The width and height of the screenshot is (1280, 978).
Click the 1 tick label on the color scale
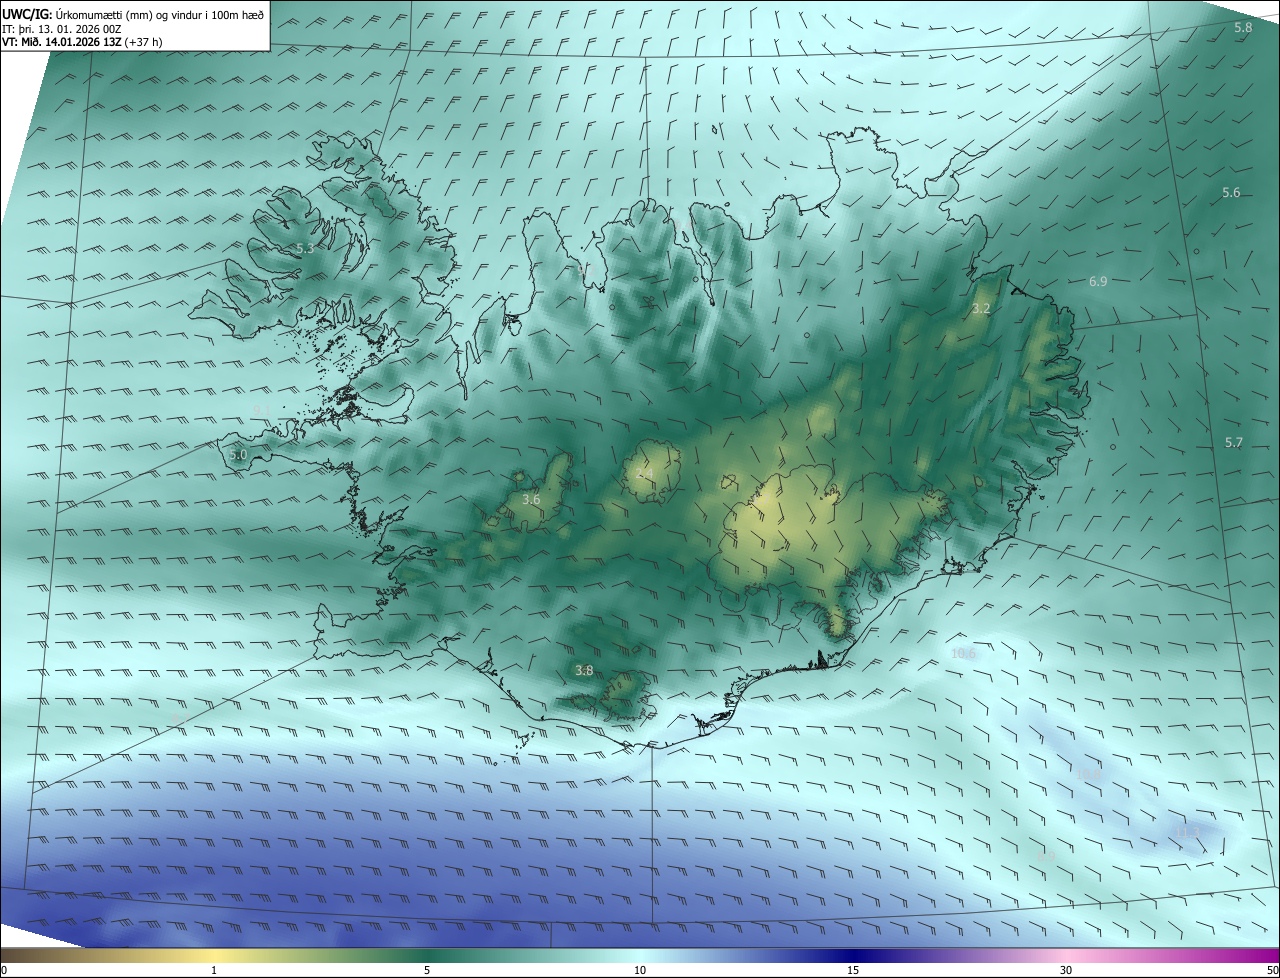click(x=214, y=970)
